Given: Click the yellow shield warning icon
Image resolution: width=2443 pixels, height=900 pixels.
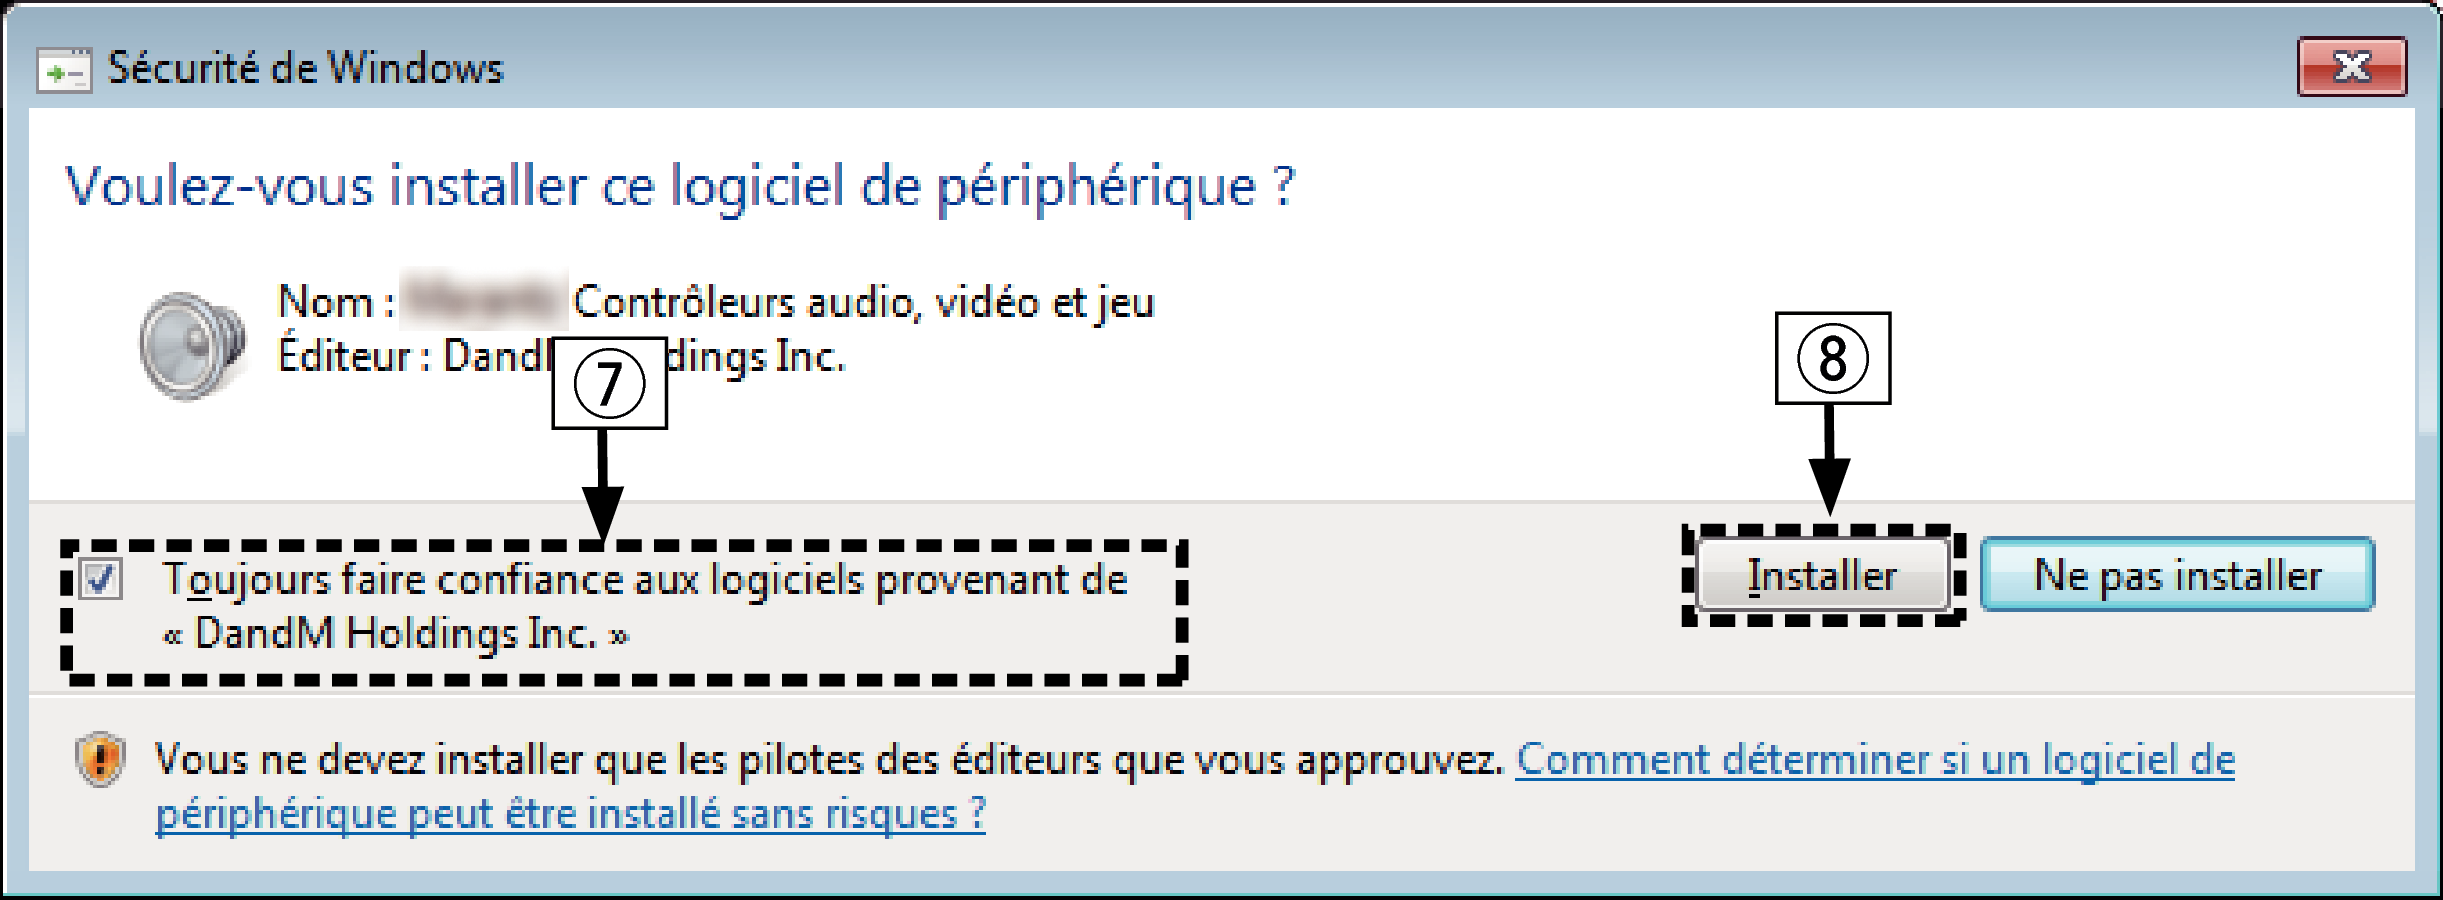Looking at the screenshot, I should pyautogui.click(x=100, y=760).
